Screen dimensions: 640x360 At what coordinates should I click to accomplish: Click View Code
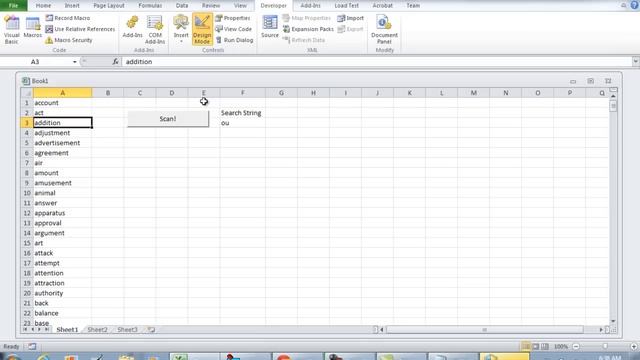[x=233, y=29]
